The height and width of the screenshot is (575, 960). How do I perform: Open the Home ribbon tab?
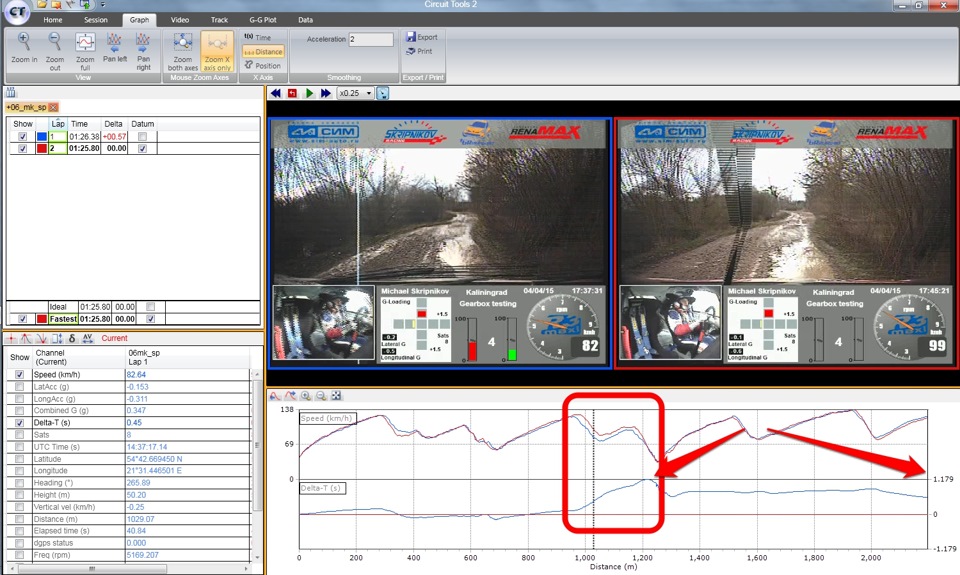53,20
